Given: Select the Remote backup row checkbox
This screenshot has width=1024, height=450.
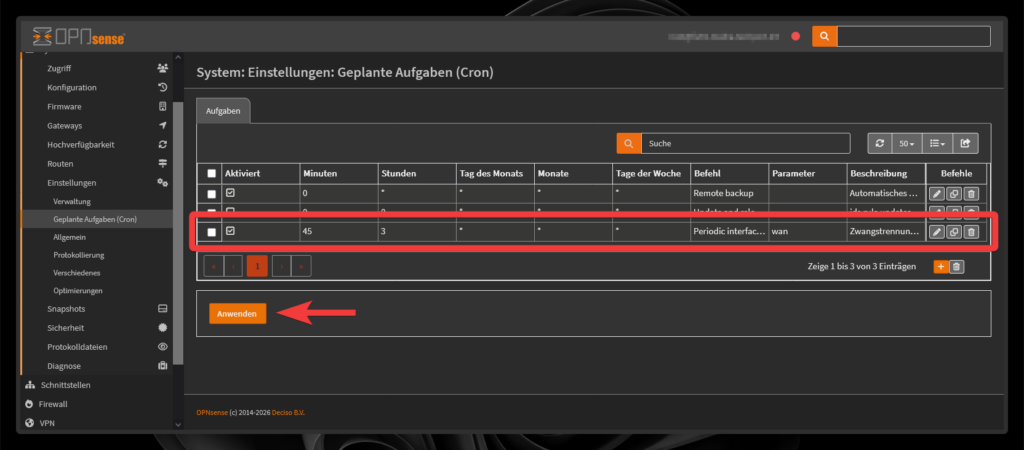Looking at the screenshot, I should [x=211, y=193].
